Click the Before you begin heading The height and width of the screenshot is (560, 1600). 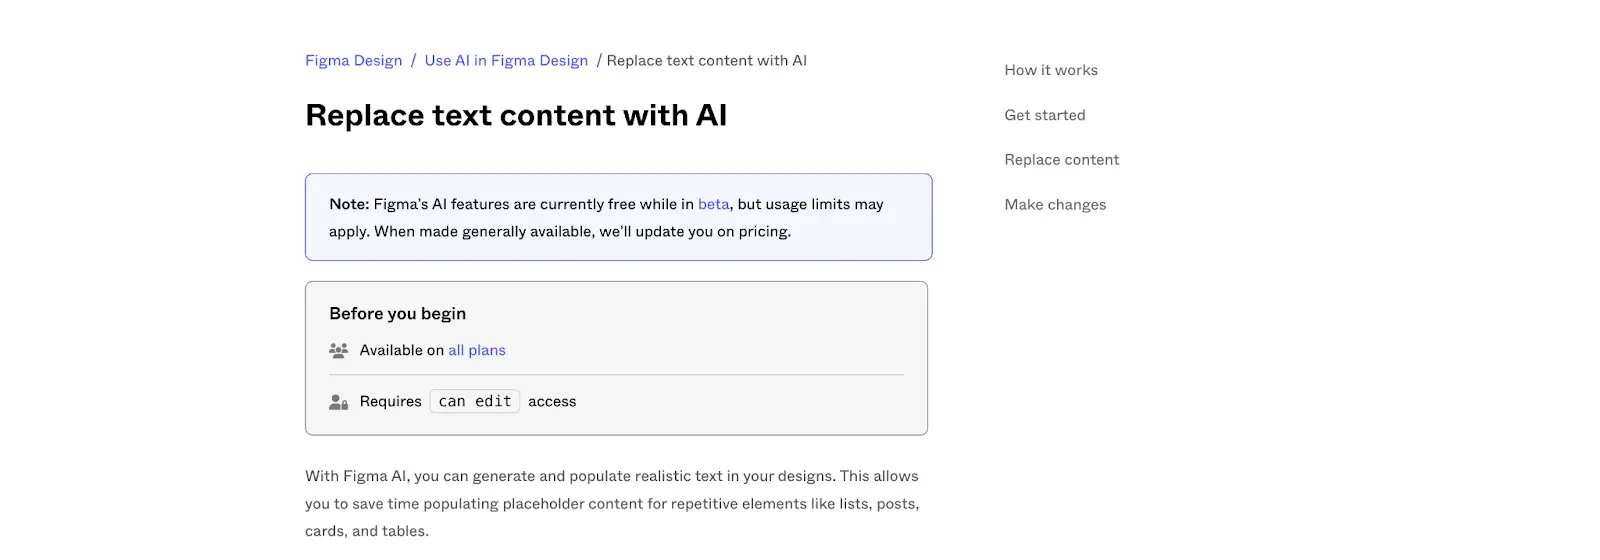click(398, 313)
